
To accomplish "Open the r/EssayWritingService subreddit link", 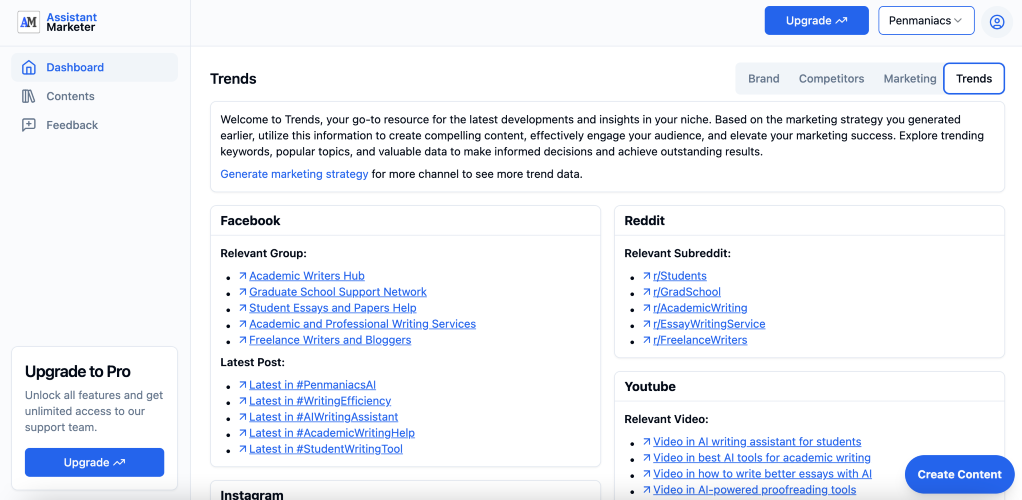I will click(x=709, y=324).
